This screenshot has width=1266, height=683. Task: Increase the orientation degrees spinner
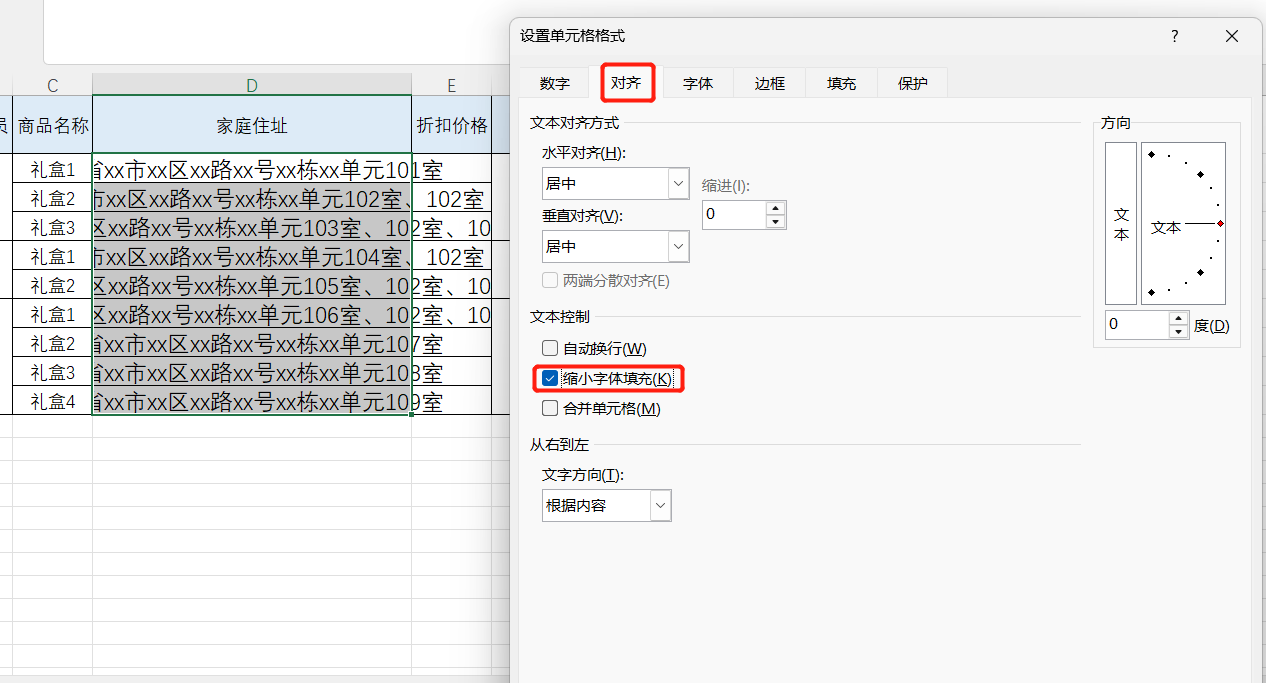(1179, 319)
